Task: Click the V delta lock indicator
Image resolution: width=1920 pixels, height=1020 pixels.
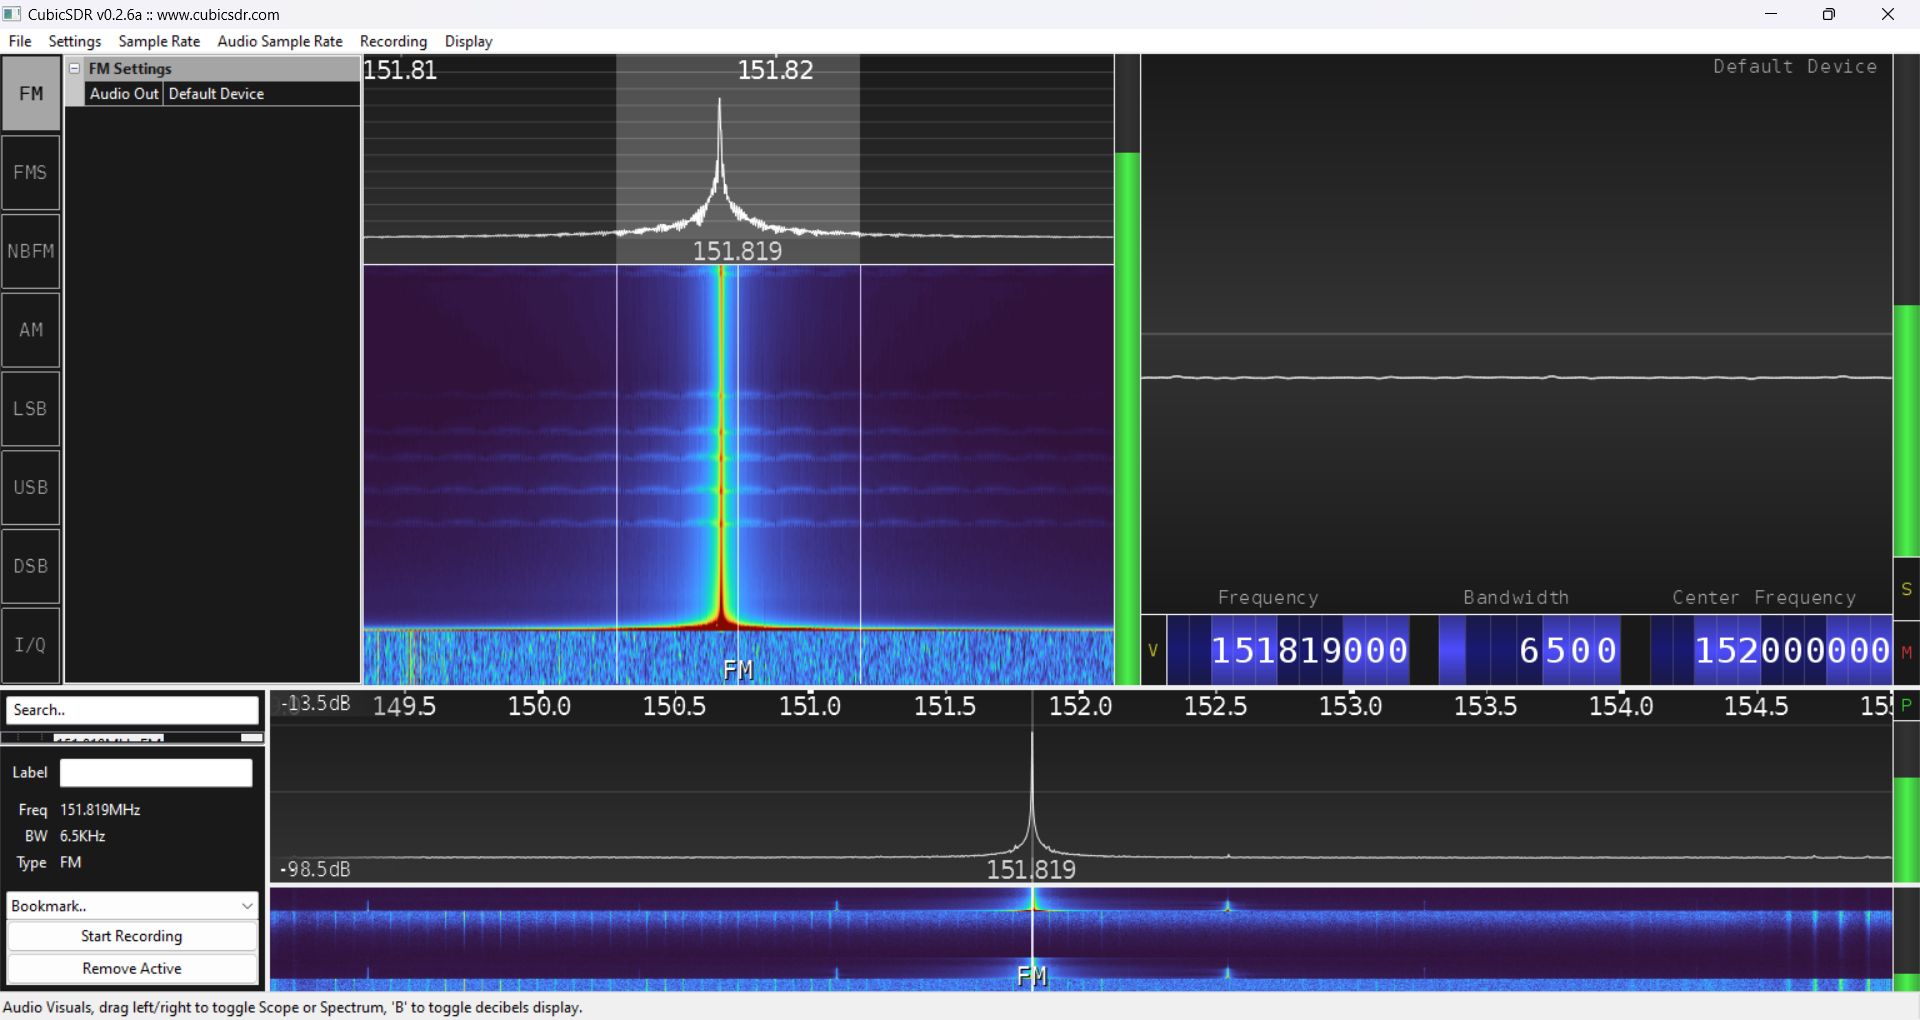Action: coord(1153,651)
